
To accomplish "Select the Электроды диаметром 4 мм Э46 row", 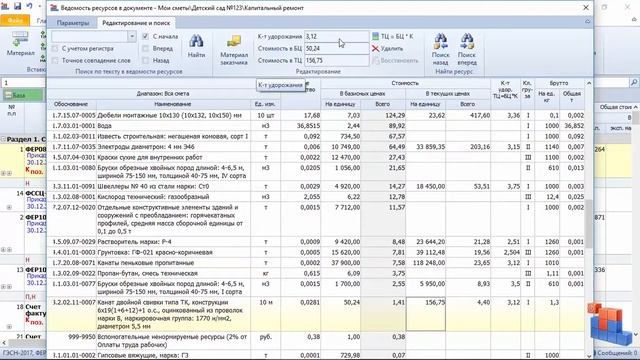I will [316, 147].
